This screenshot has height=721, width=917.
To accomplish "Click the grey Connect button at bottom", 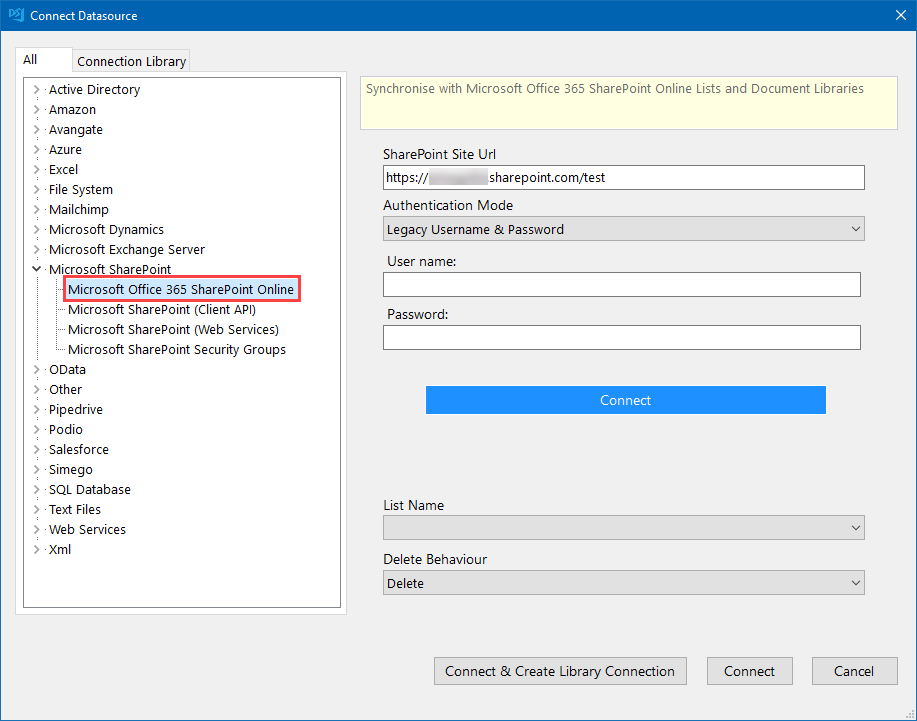I will tap(749, 671).
